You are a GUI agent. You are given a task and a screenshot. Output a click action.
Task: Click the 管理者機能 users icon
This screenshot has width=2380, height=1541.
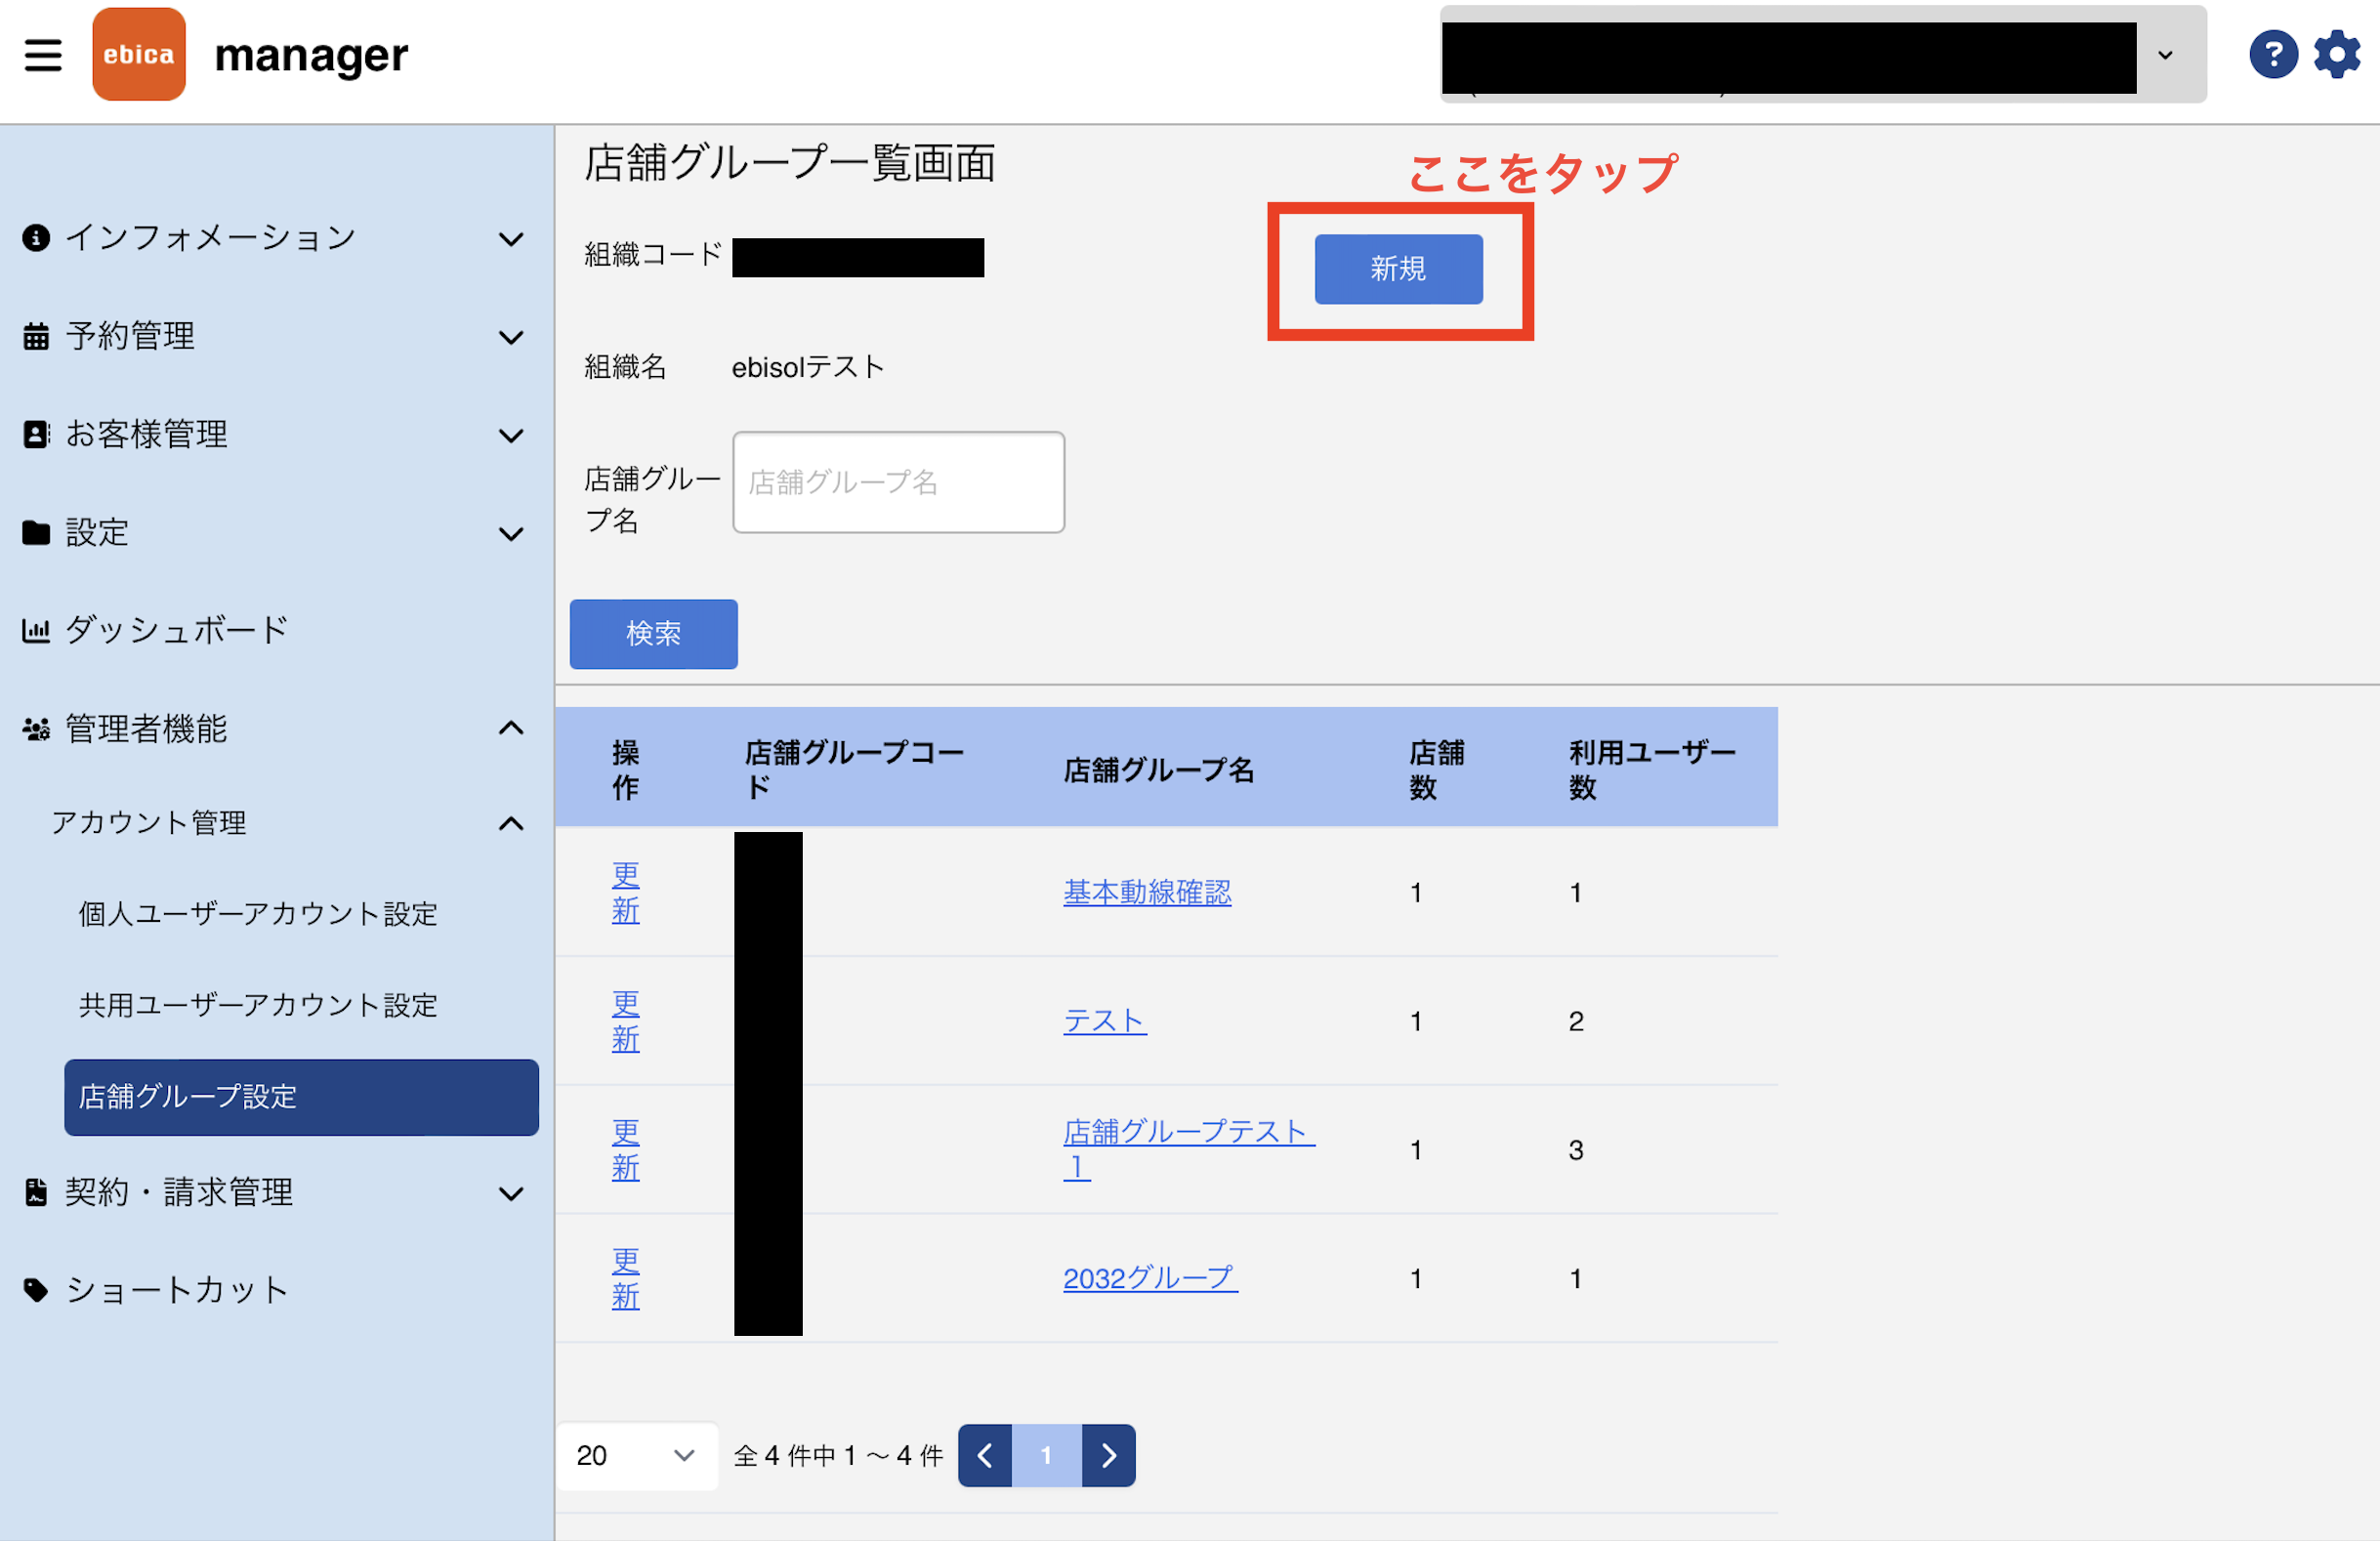click(x=36, y=729)
